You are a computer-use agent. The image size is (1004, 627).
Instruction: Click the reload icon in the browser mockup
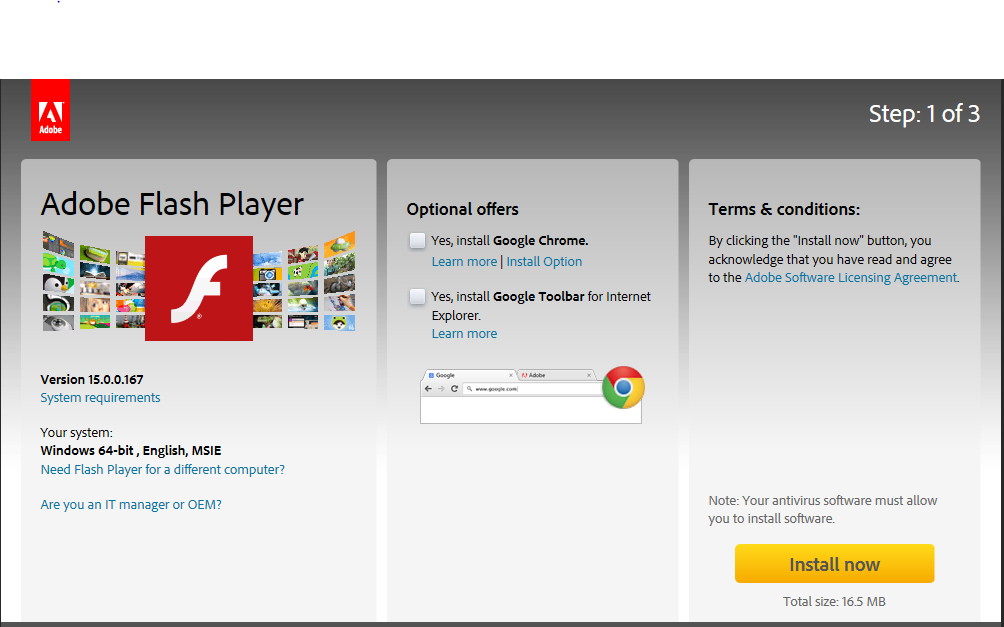(454, 388)
